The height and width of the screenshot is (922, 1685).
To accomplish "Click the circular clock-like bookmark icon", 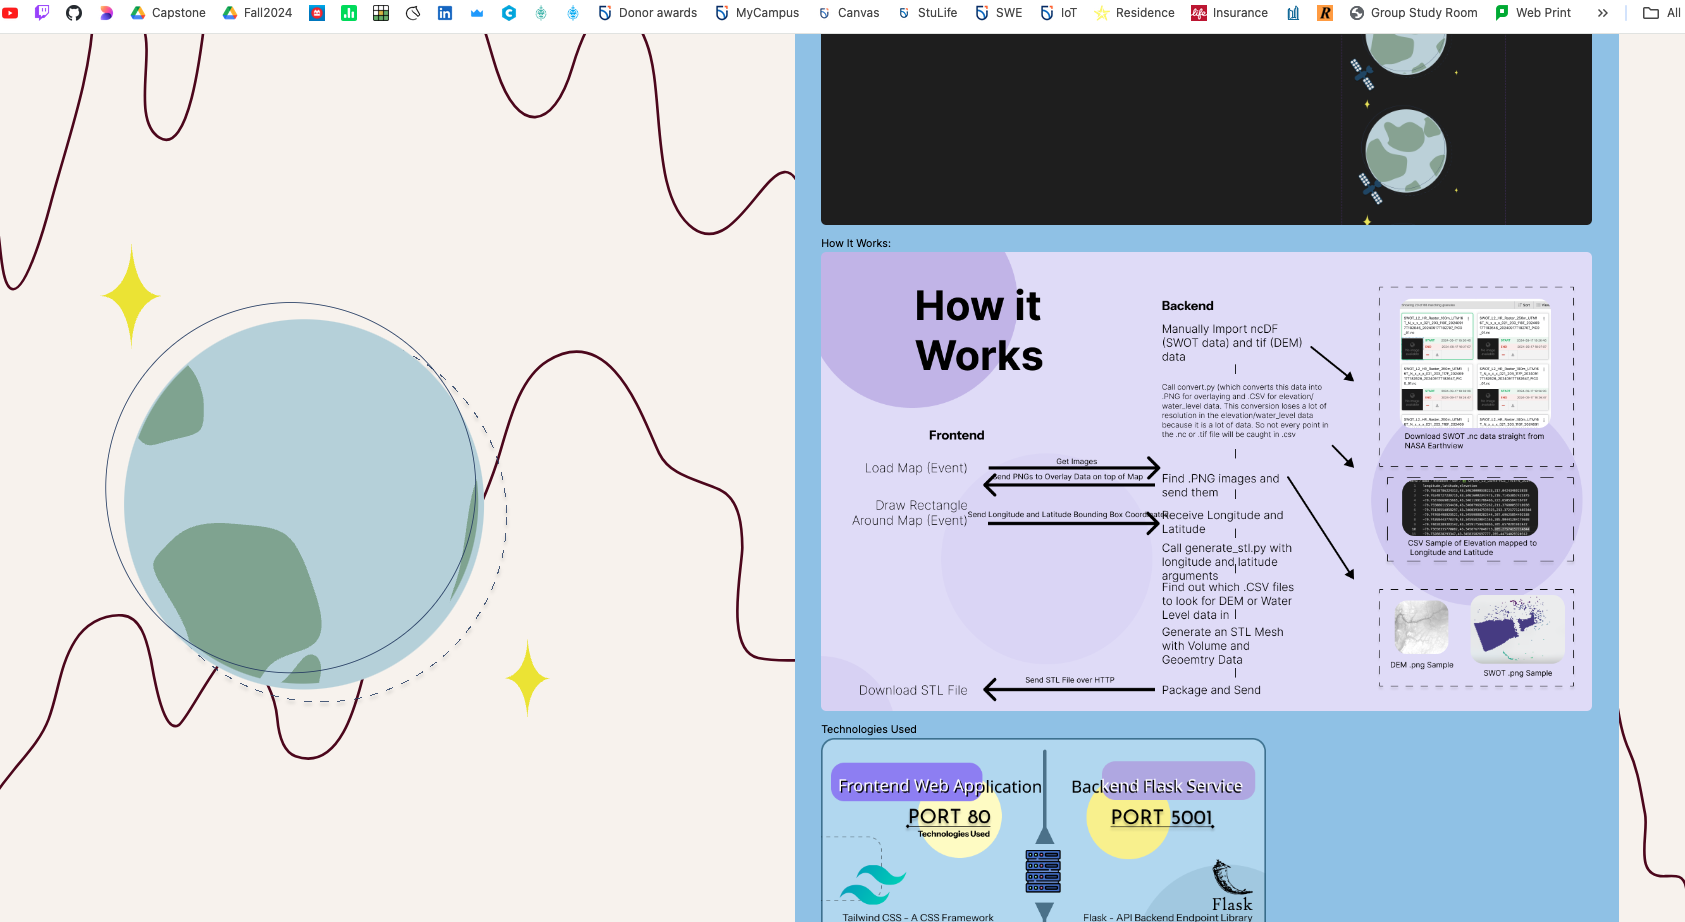I will click(x=413, y=13).
